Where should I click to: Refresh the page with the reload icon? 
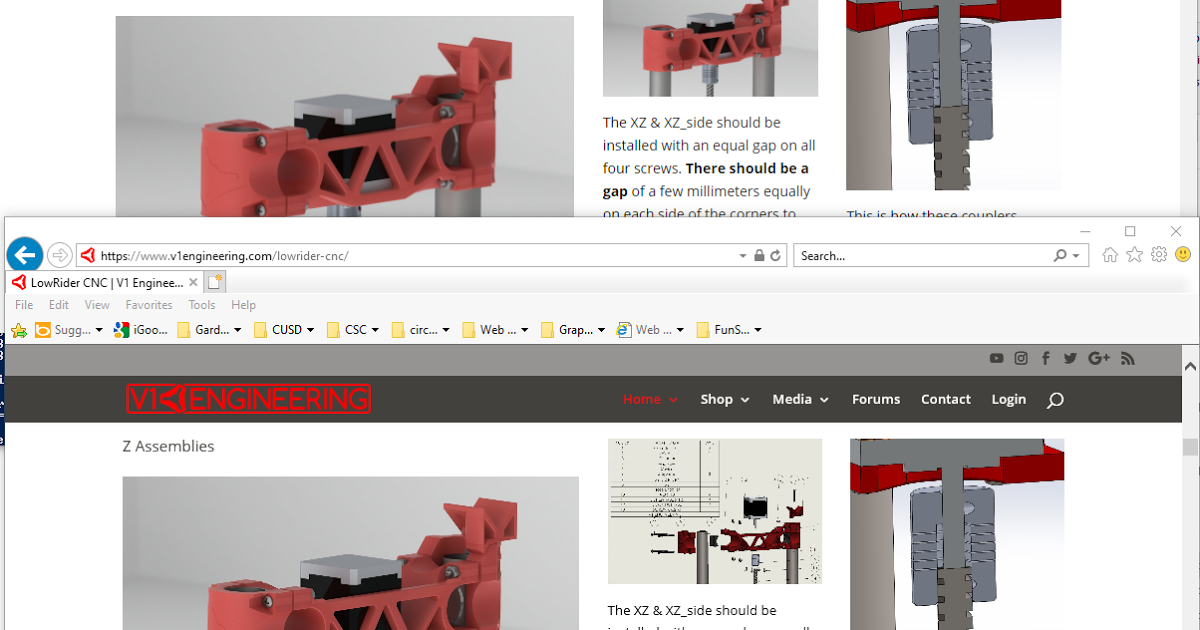pyautogui.click(x=776, y=256)
